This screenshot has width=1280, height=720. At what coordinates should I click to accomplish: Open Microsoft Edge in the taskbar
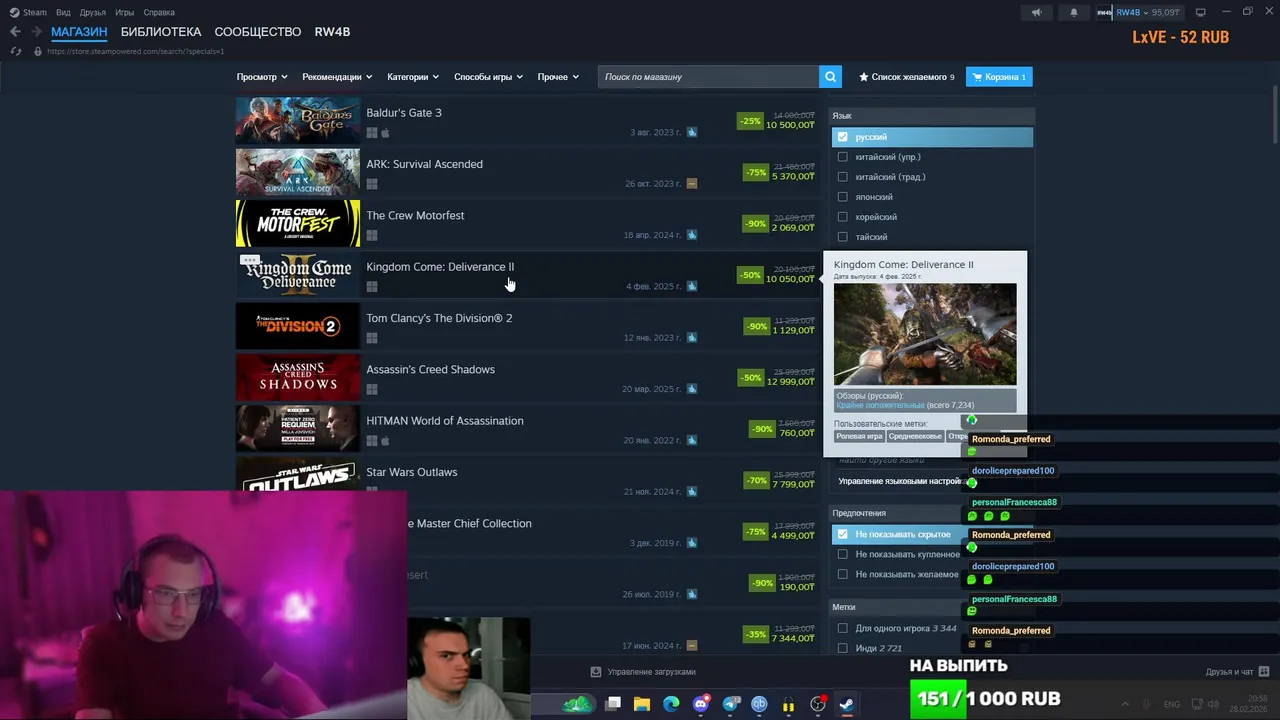tap(671, 704)
